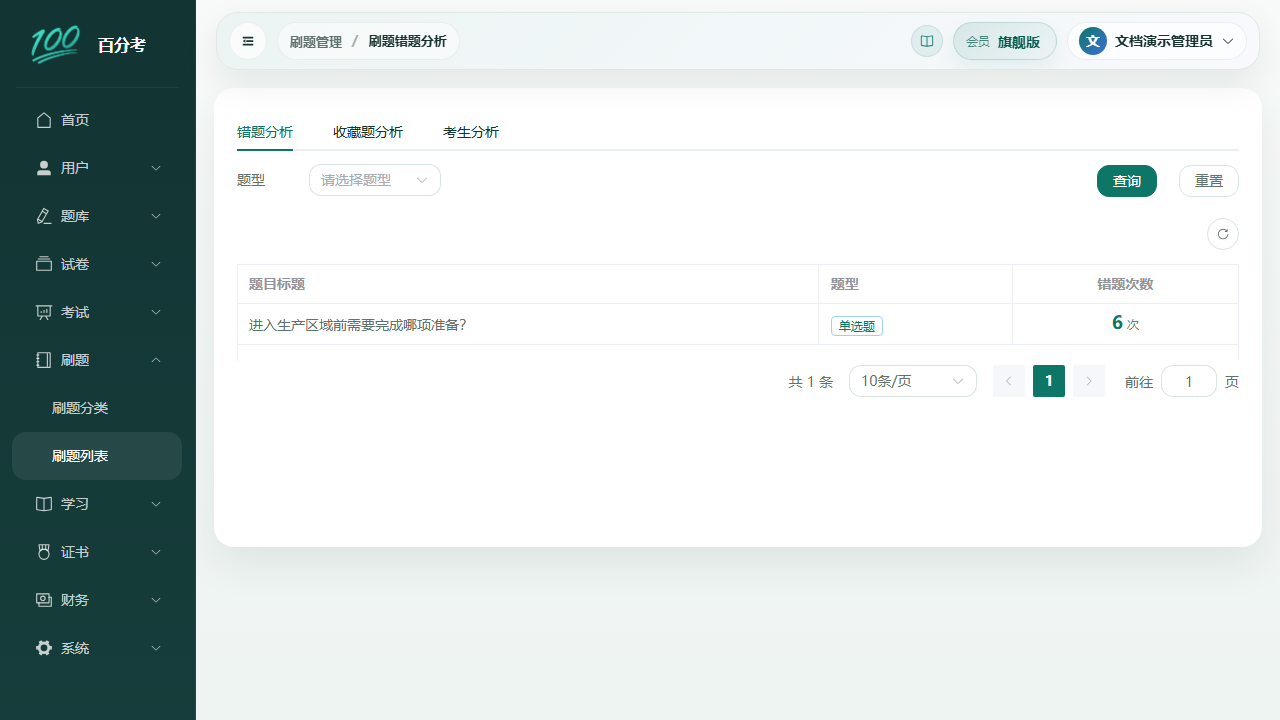Click the 用户 person icon

(44, 168)
